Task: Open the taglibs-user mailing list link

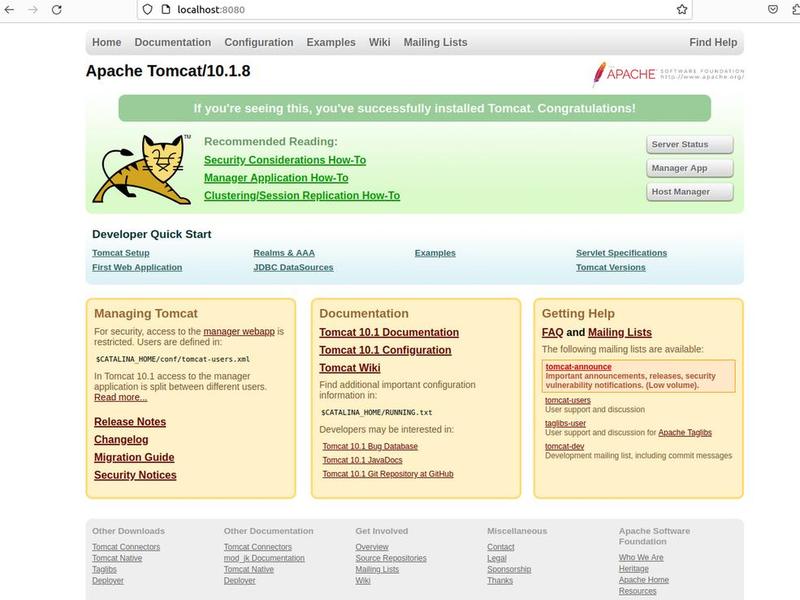Action: [x=565, y=423]
